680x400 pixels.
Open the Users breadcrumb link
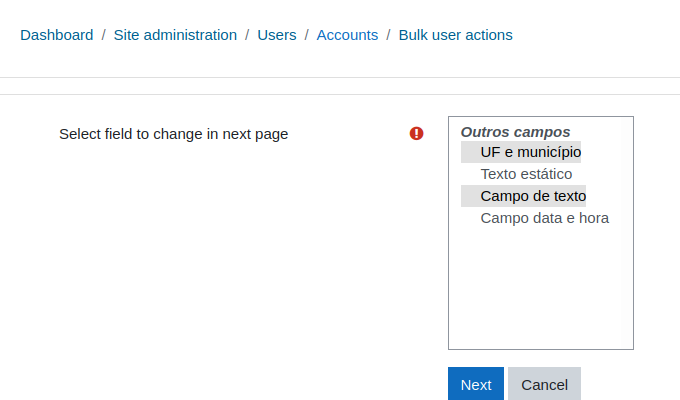tap(277, 35)
